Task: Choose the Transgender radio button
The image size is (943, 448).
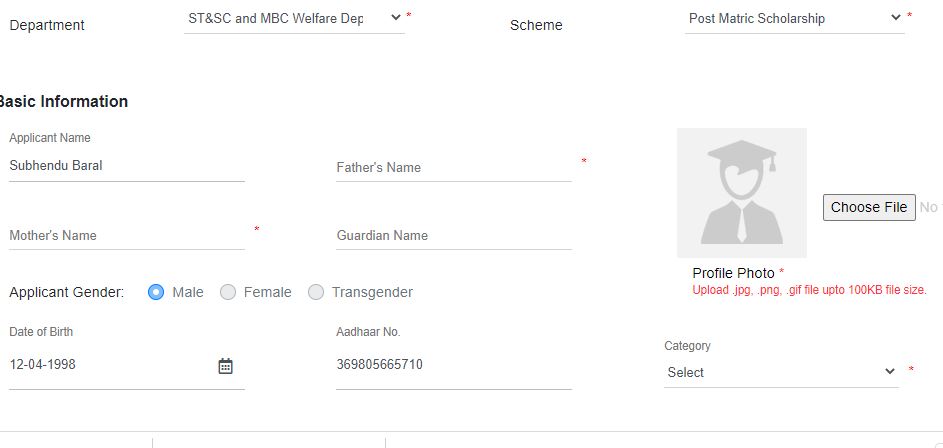Action: [316, 292]
